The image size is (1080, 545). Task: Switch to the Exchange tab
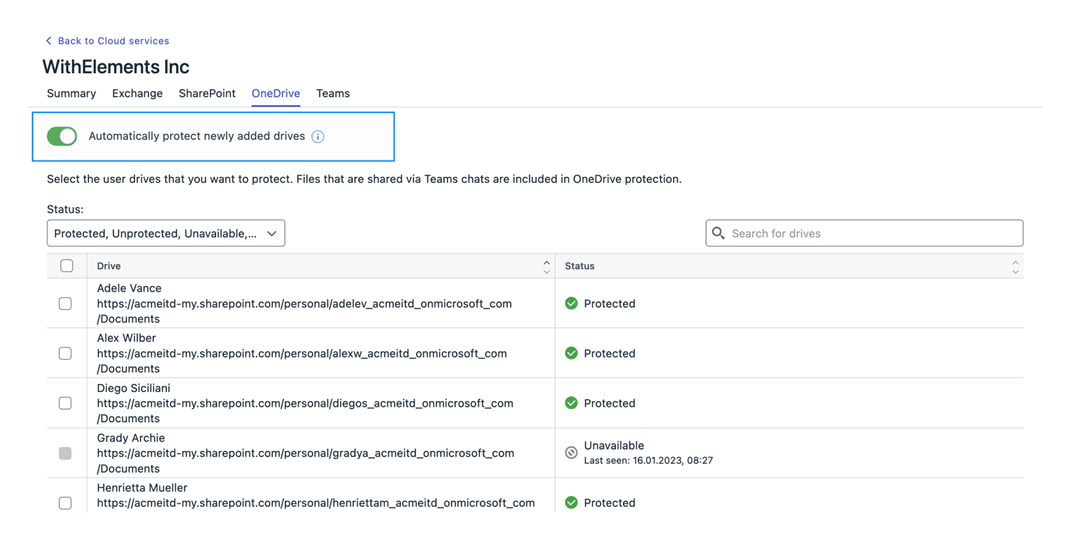[x=138, y=94]
